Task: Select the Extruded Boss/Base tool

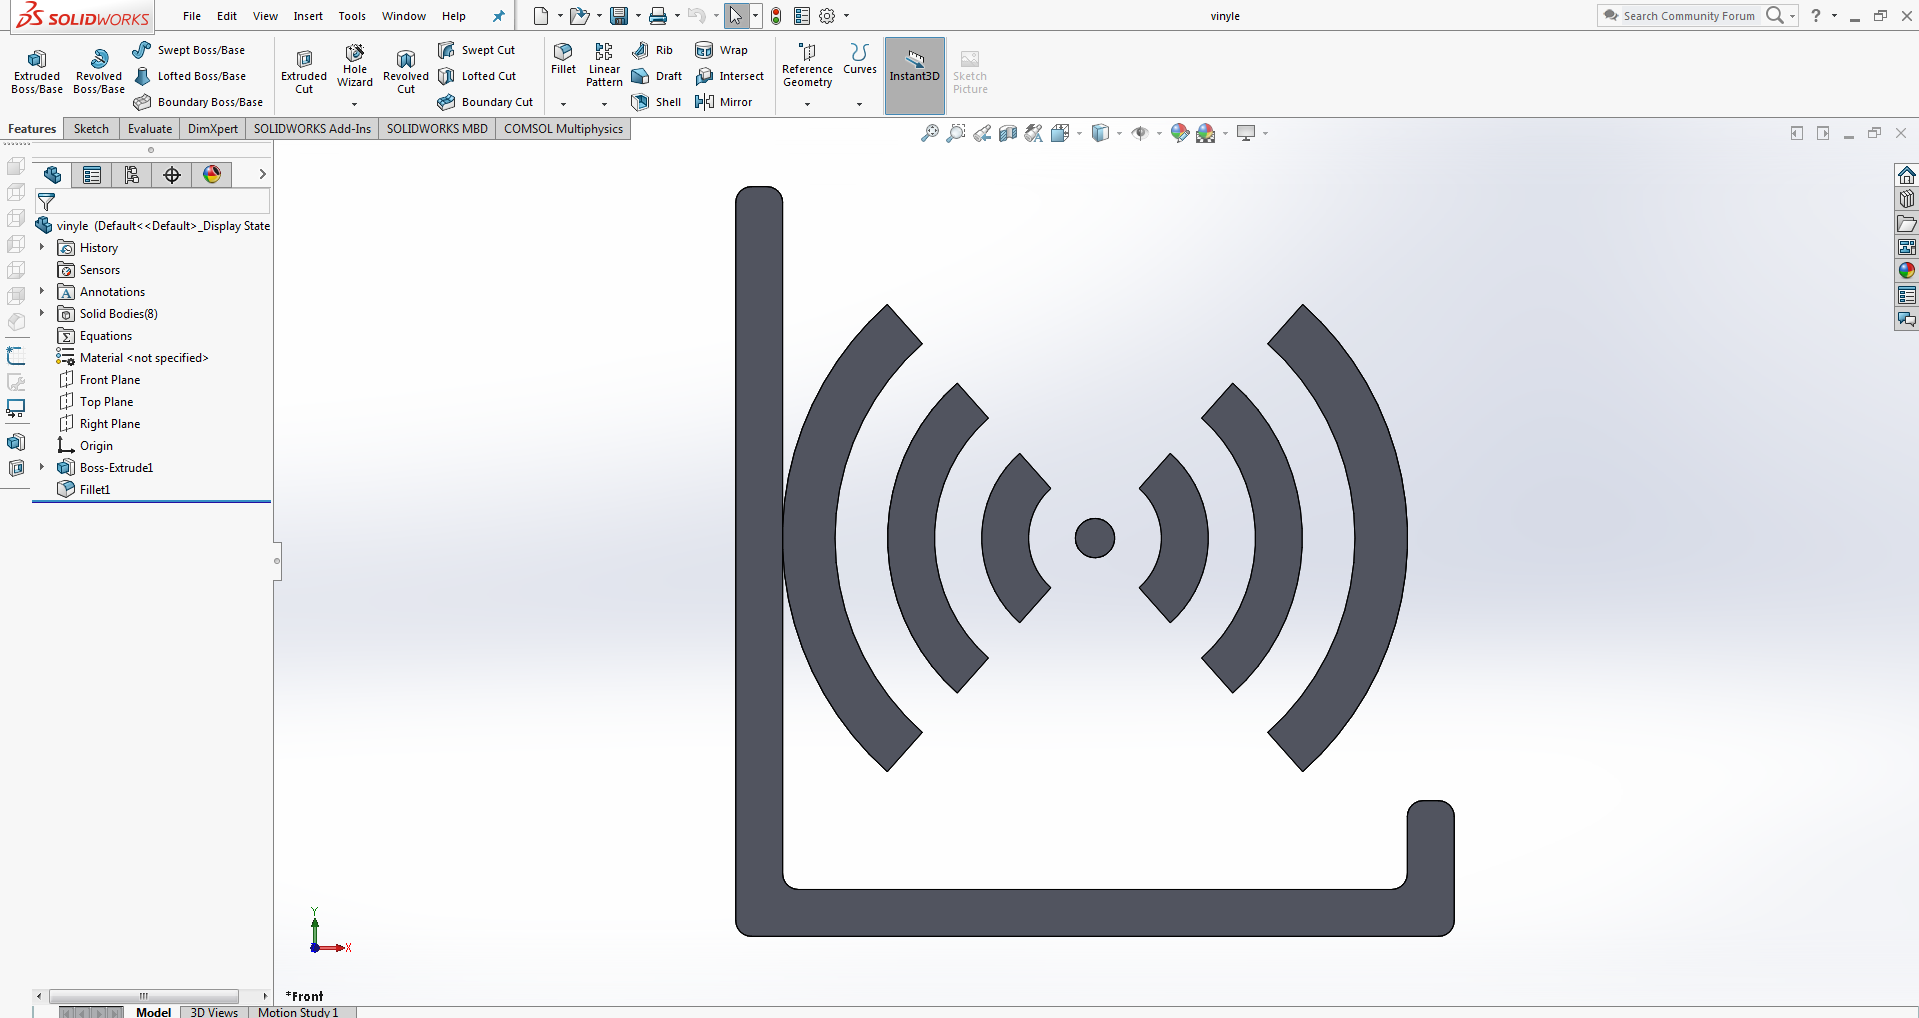Action: point(37,72)
